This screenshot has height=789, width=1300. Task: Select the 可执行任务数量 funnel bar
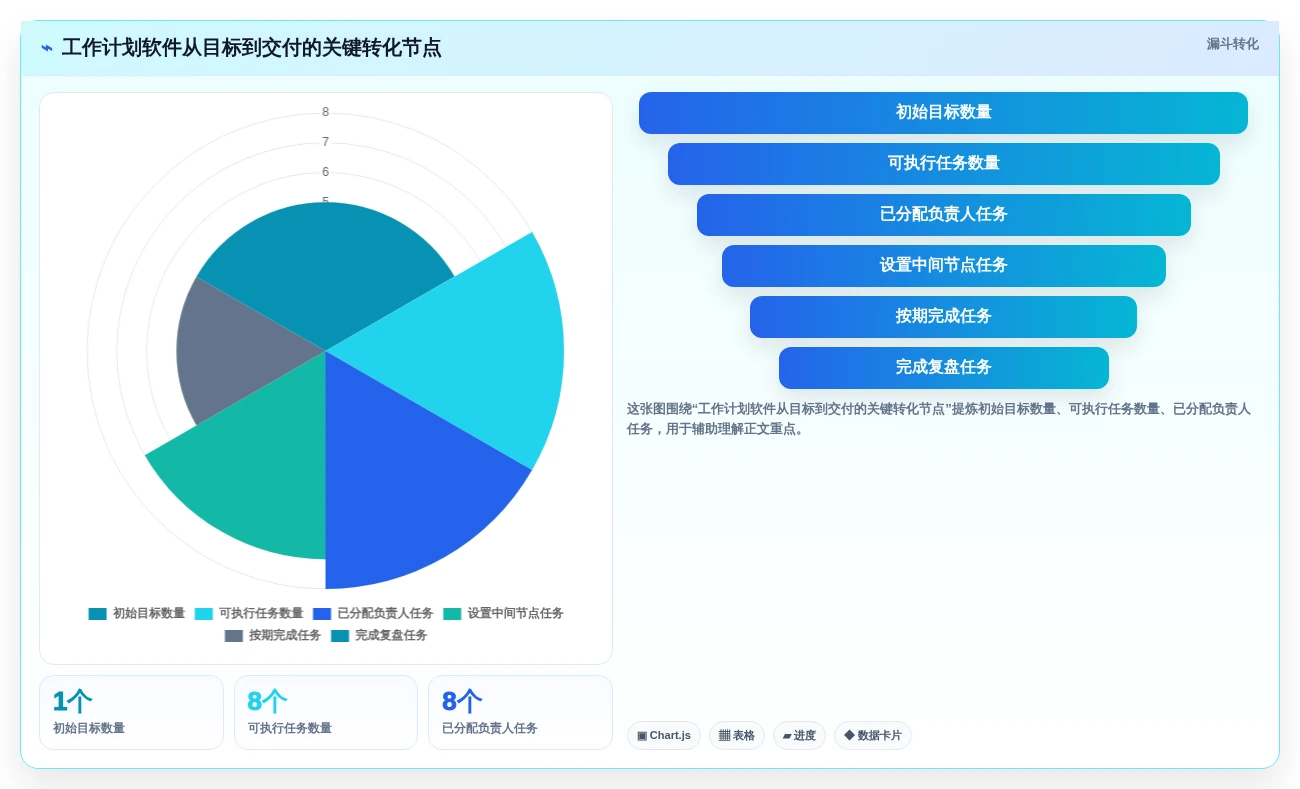pyautogui.click(x=943, y=164)
